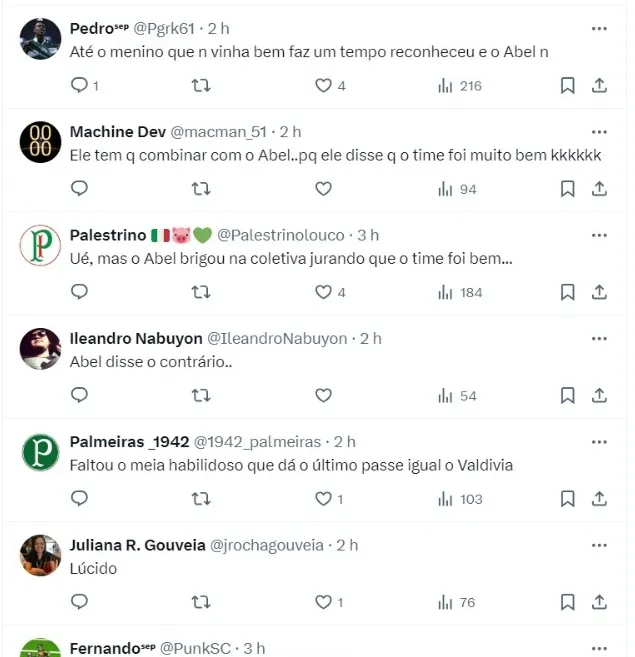This screenshot has width=635, height=657.
Task: Reply to Pedro's tweet with 1 reply
Action: point(80,86)
